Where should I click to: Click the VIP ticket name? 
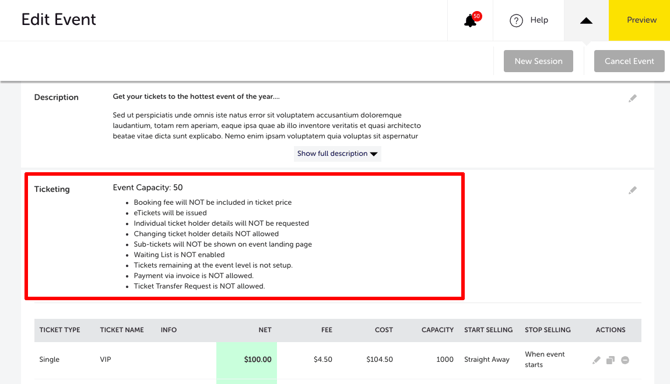tap(106, 360)
